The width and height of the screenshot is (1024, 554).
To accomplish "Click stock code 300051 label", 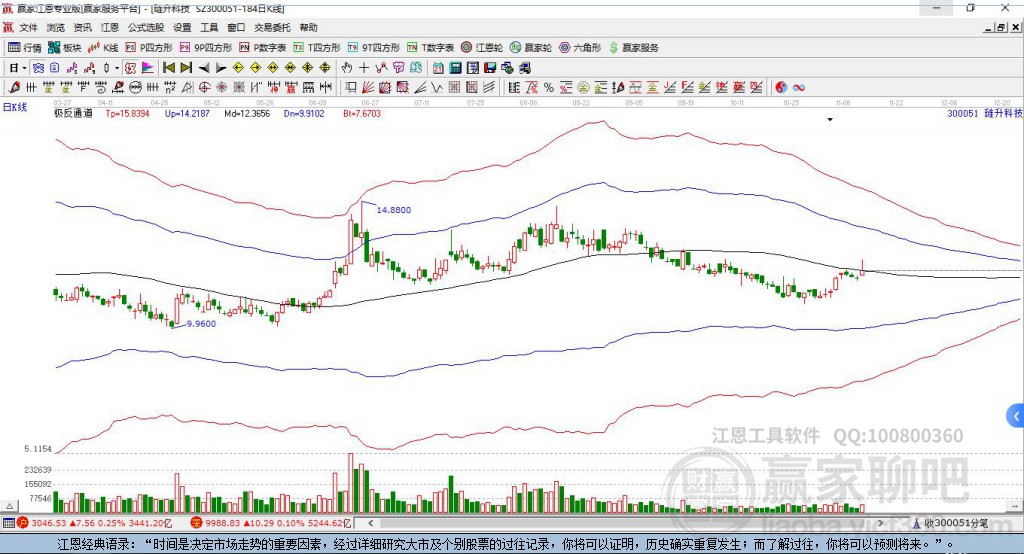I will [963, 113].
